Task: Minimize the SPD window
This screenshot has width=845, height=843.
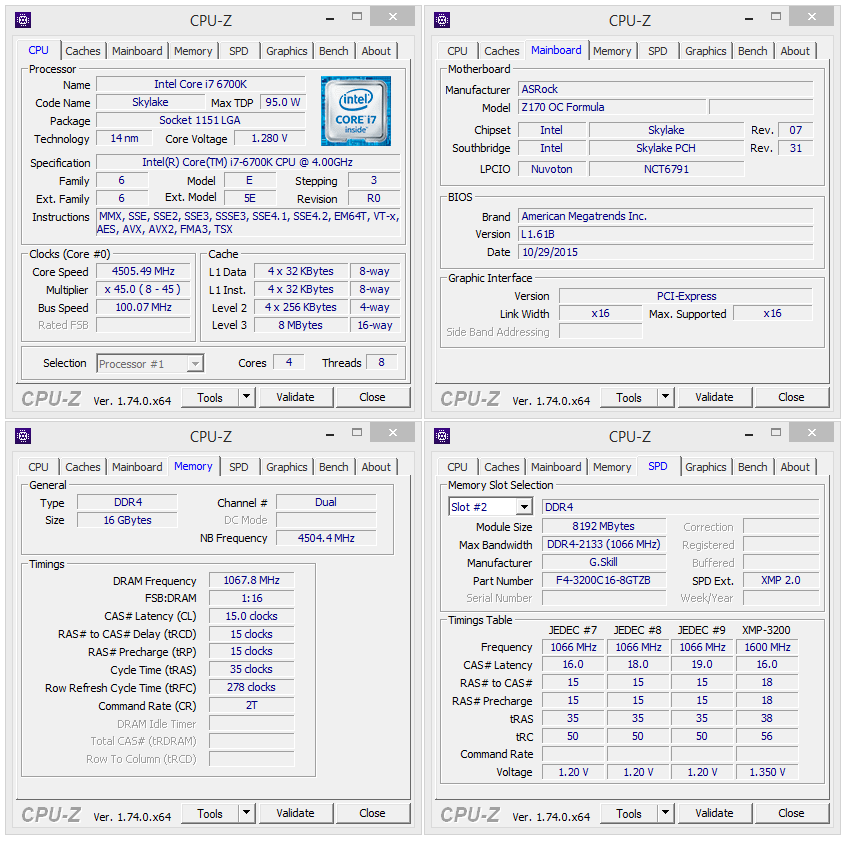Action: point(749,434)
